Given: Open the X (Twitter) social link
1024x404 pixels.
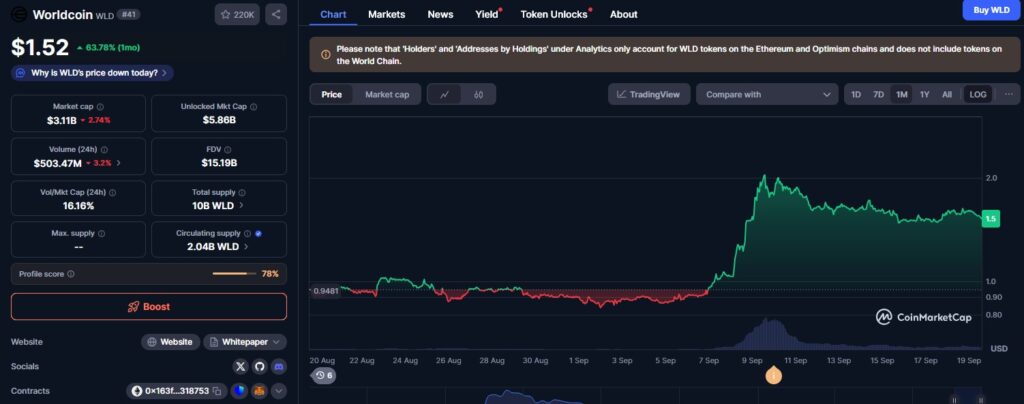Looking at the screenshot, I should click(241, 366).
